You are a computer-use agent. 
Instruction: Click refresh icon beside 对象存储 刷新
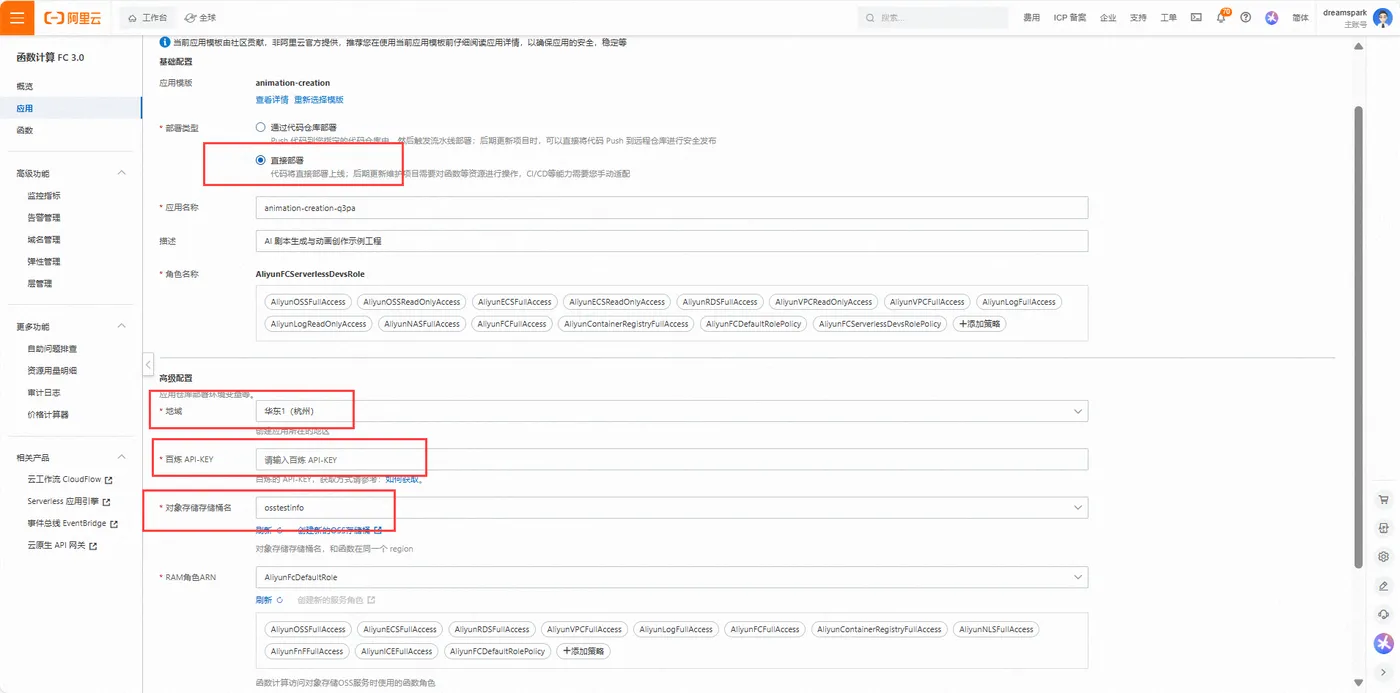280,530
